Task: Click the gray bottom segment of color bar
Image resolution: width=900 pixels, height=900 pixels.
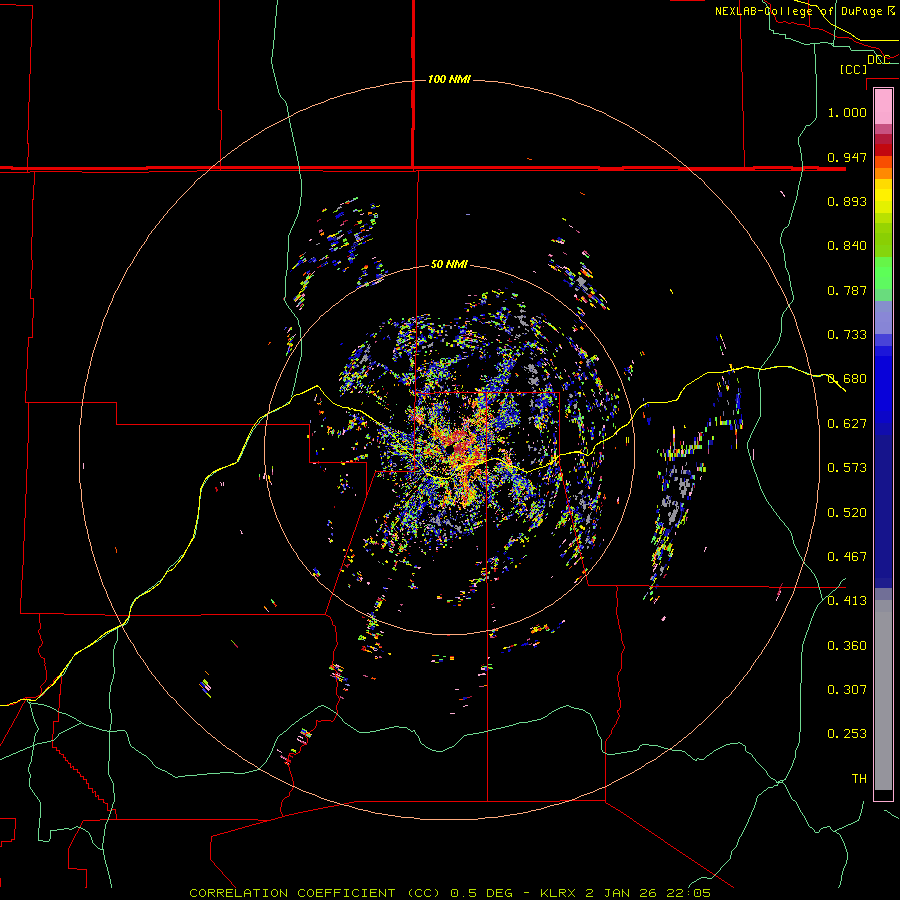Action: [x=883, y=695]
